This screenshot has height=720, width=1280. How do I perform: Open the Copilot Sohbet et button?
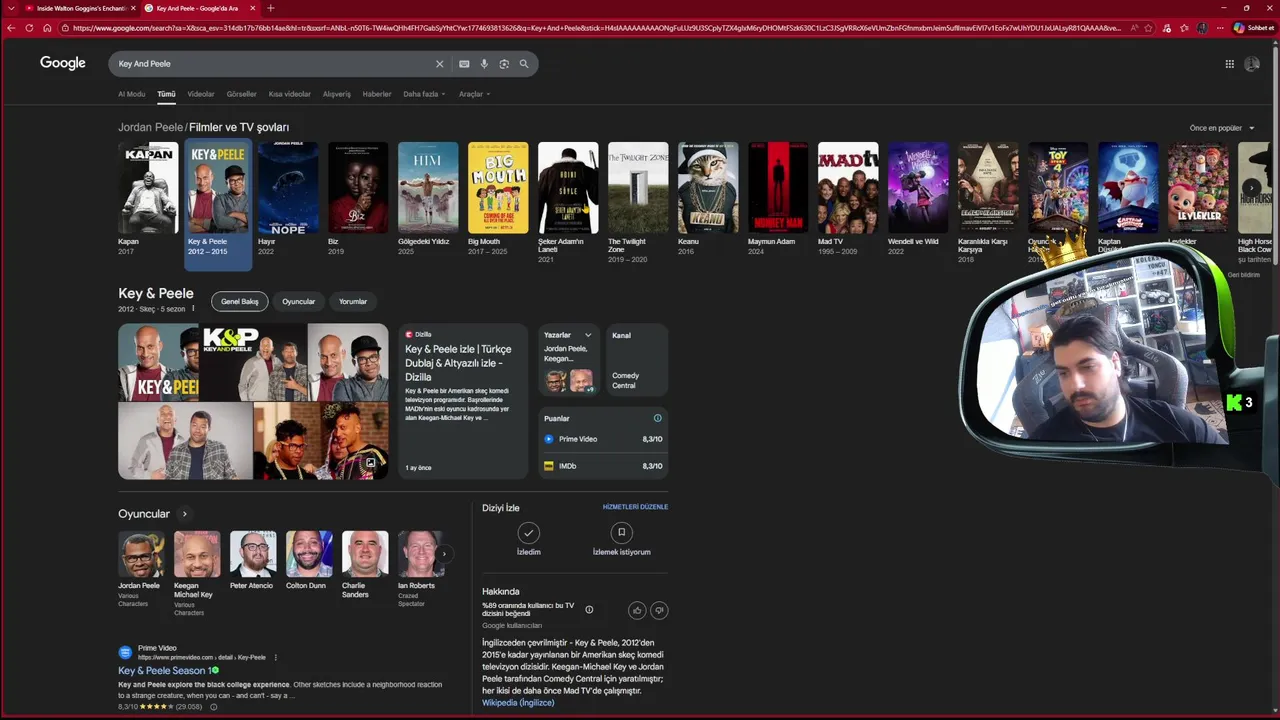tap(1254, 28)
